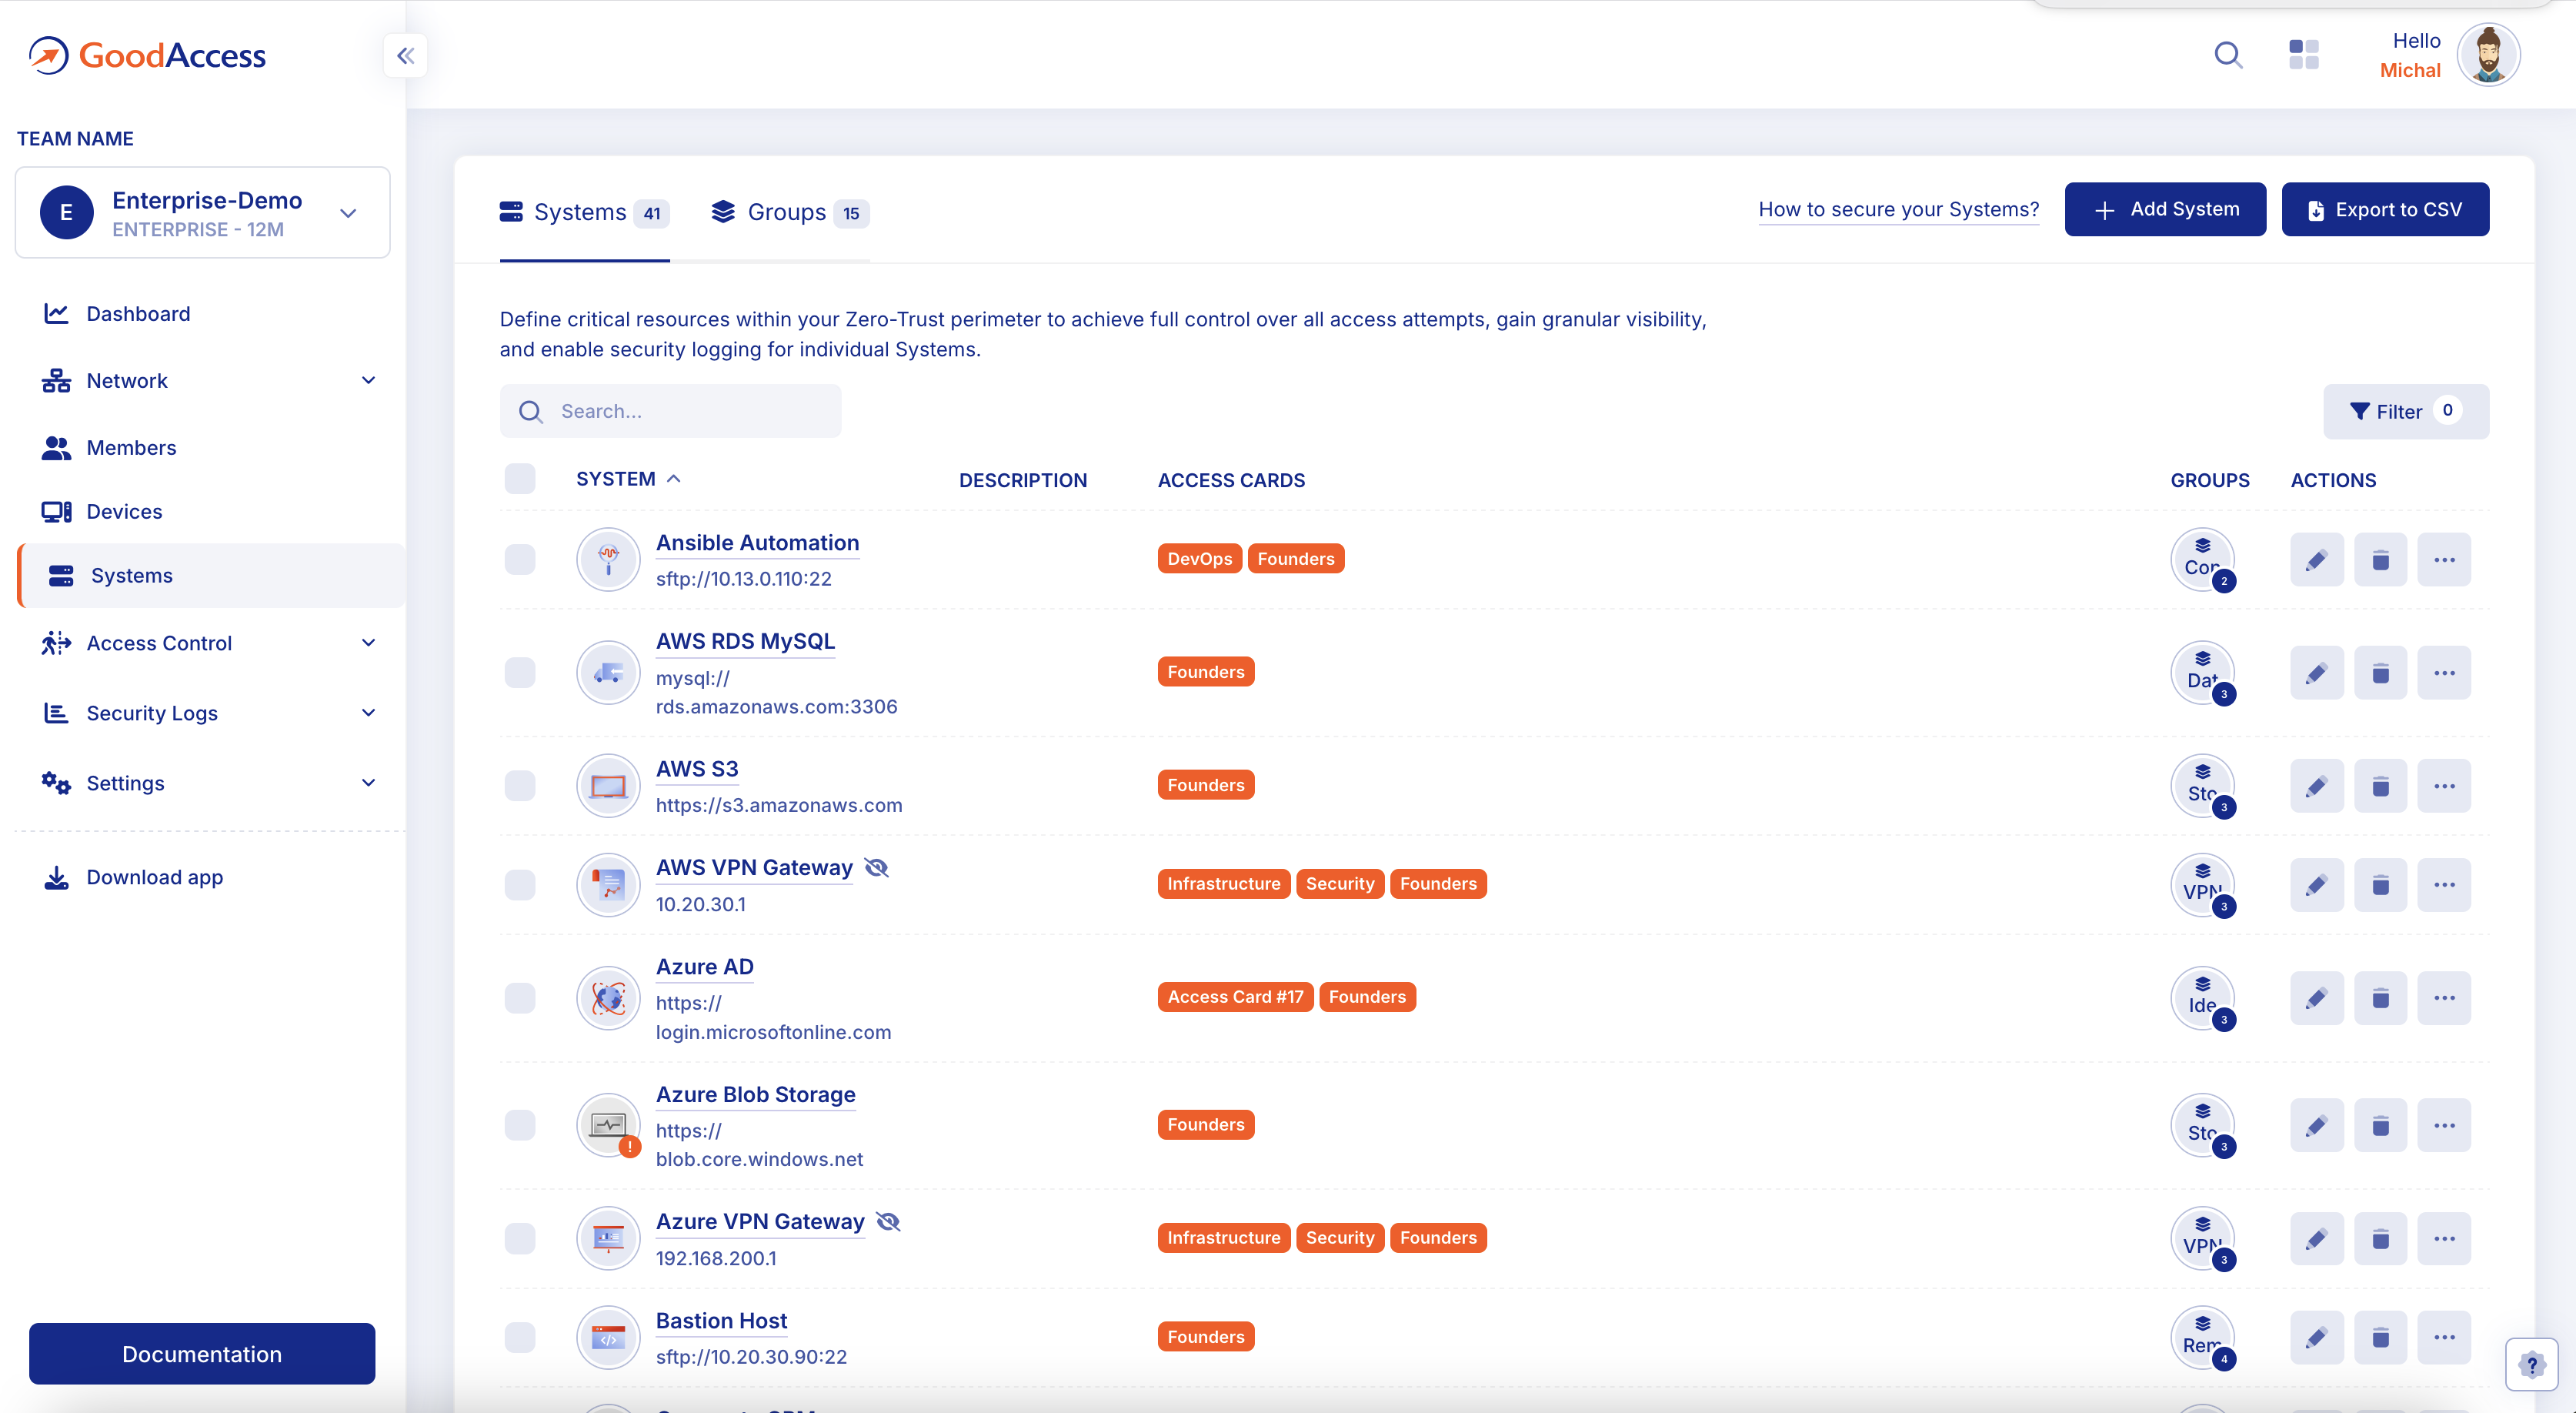Open How to secure your Systems link

point(1897,210)
